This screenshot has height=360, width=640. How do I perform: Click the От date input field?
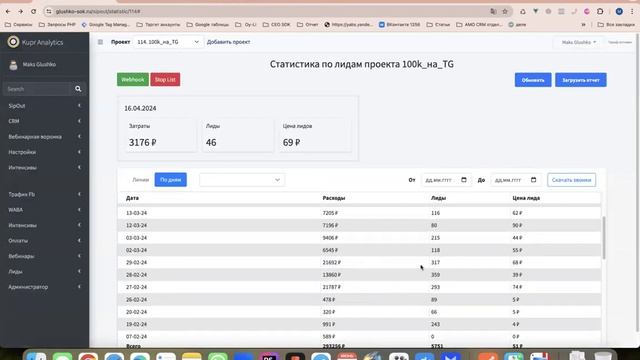point(446,180)
